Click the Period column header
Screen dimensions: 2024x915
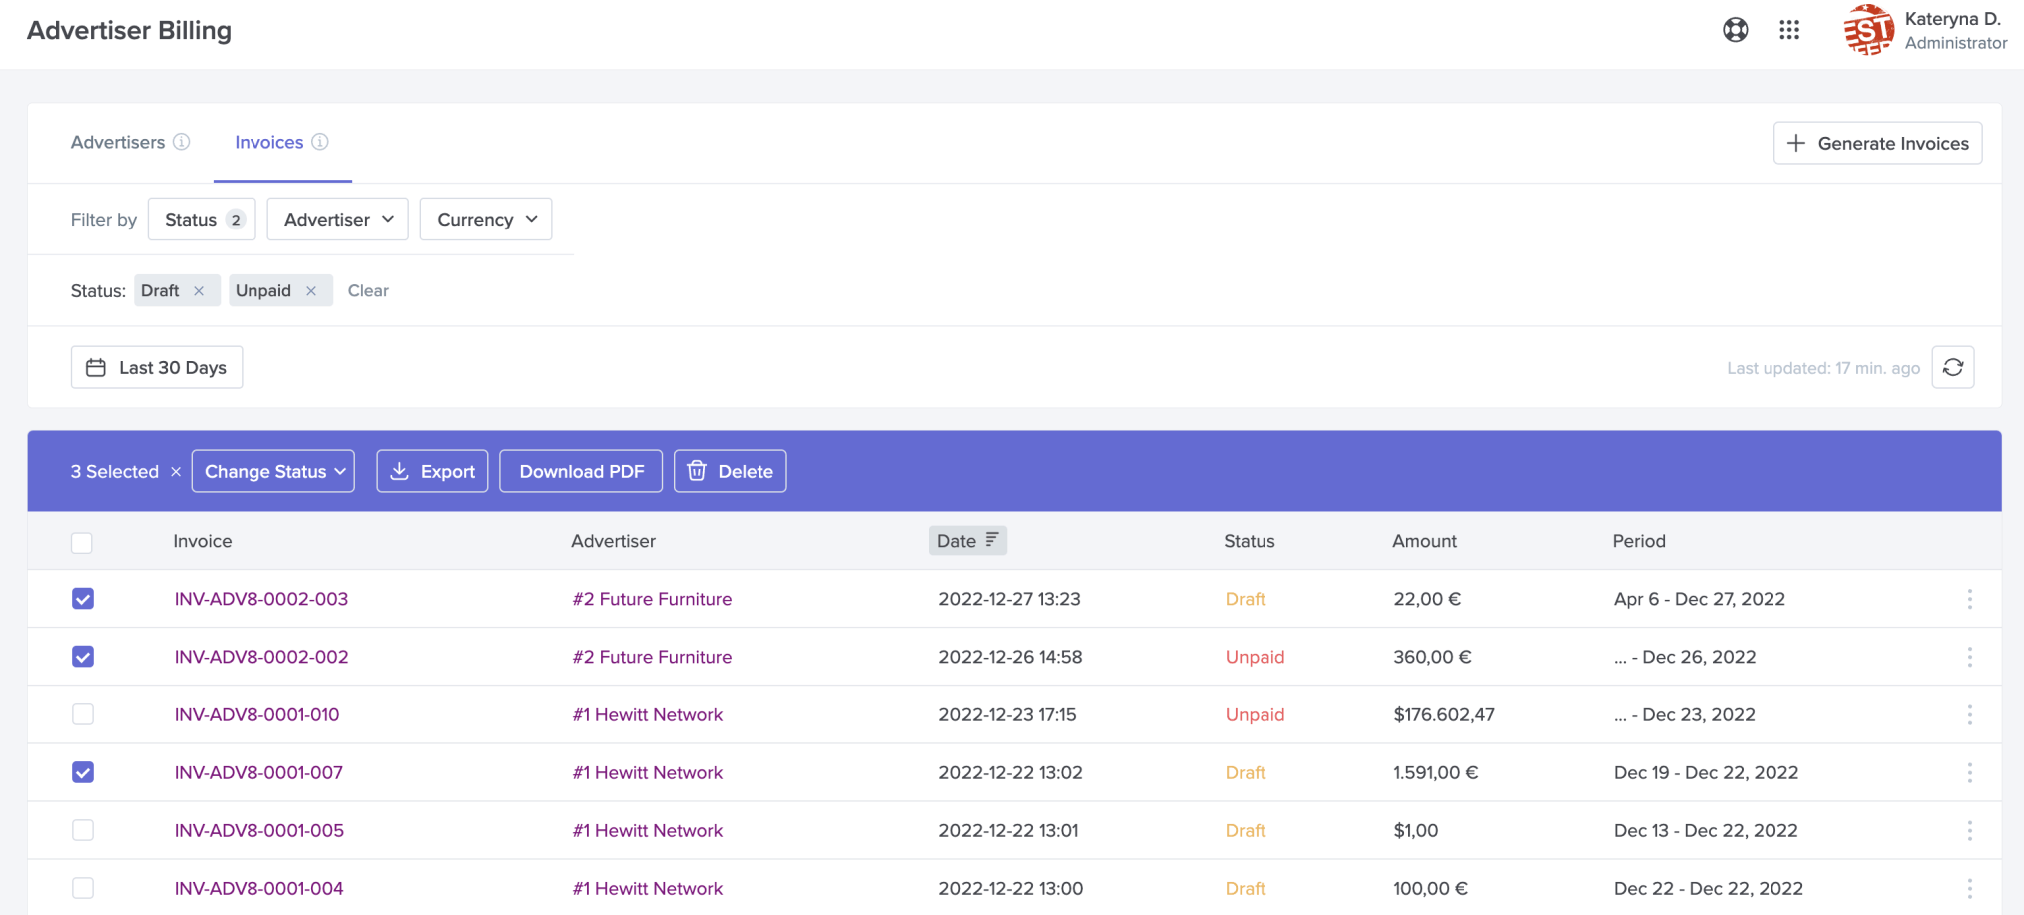[1639, 541]
